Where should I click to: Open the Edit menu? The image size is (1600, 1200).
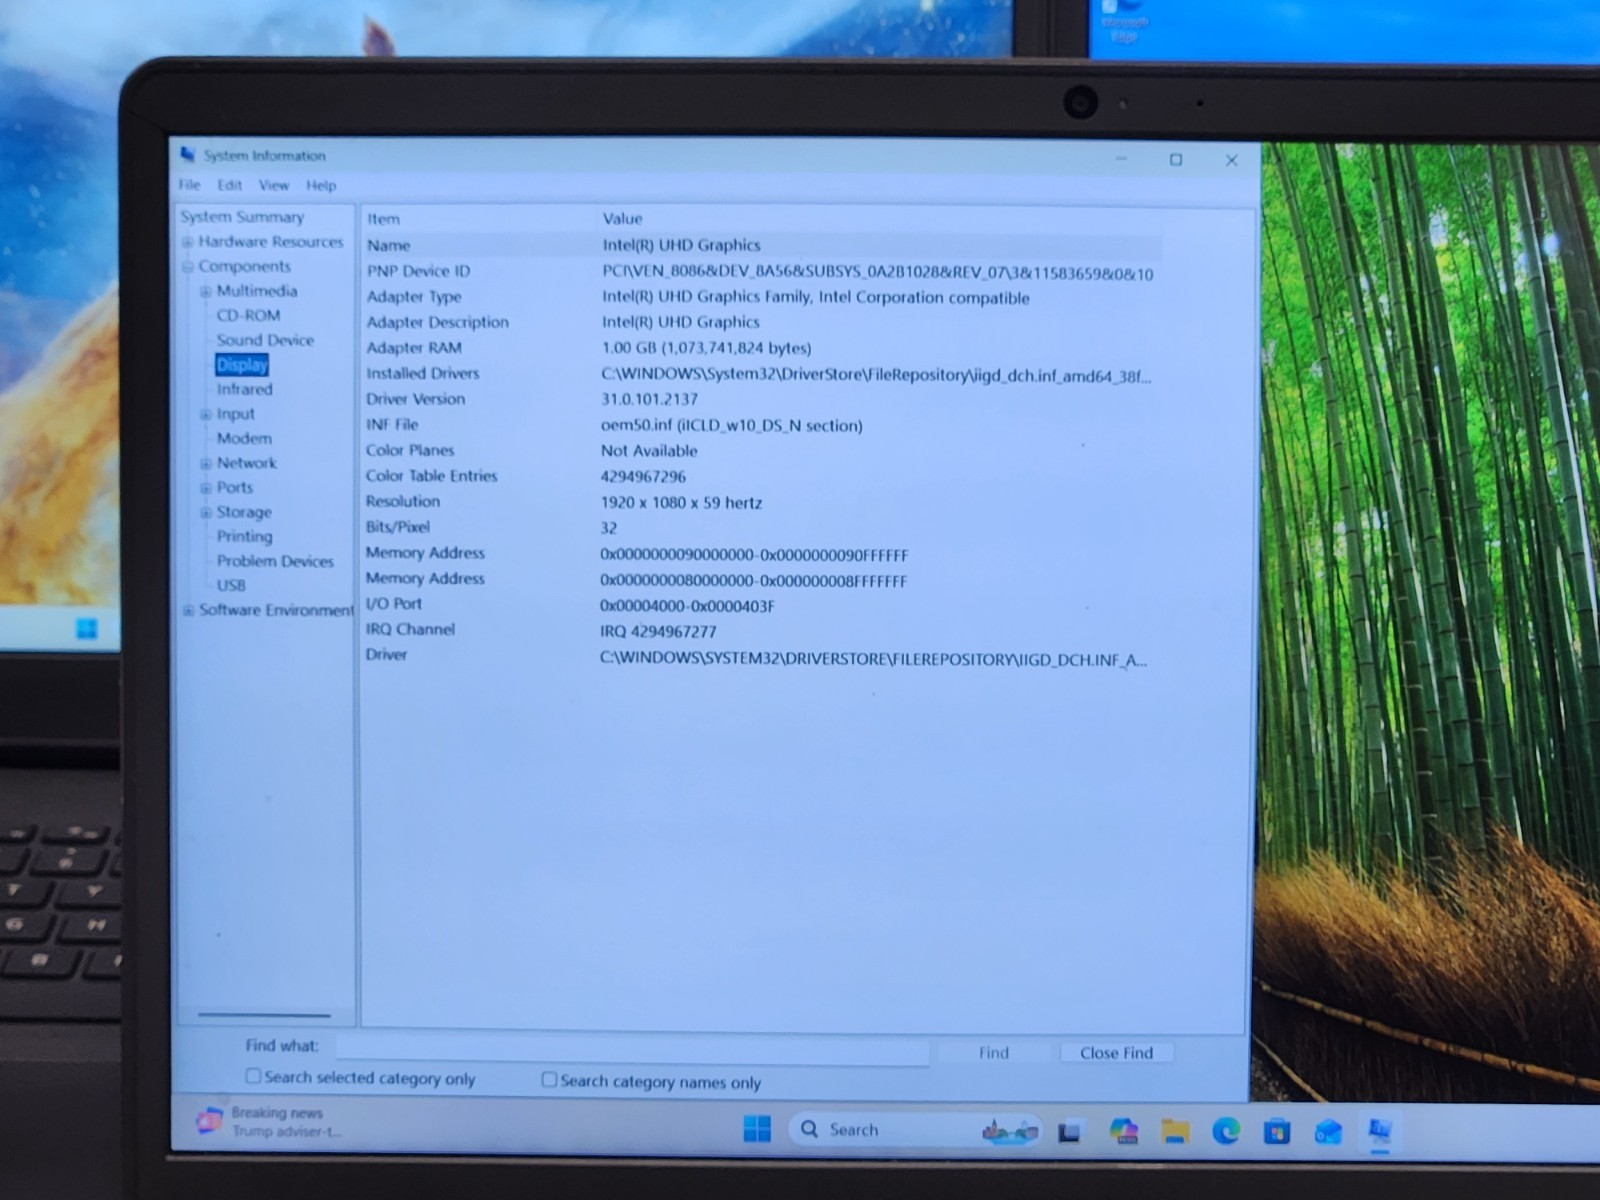coord(230,185)
